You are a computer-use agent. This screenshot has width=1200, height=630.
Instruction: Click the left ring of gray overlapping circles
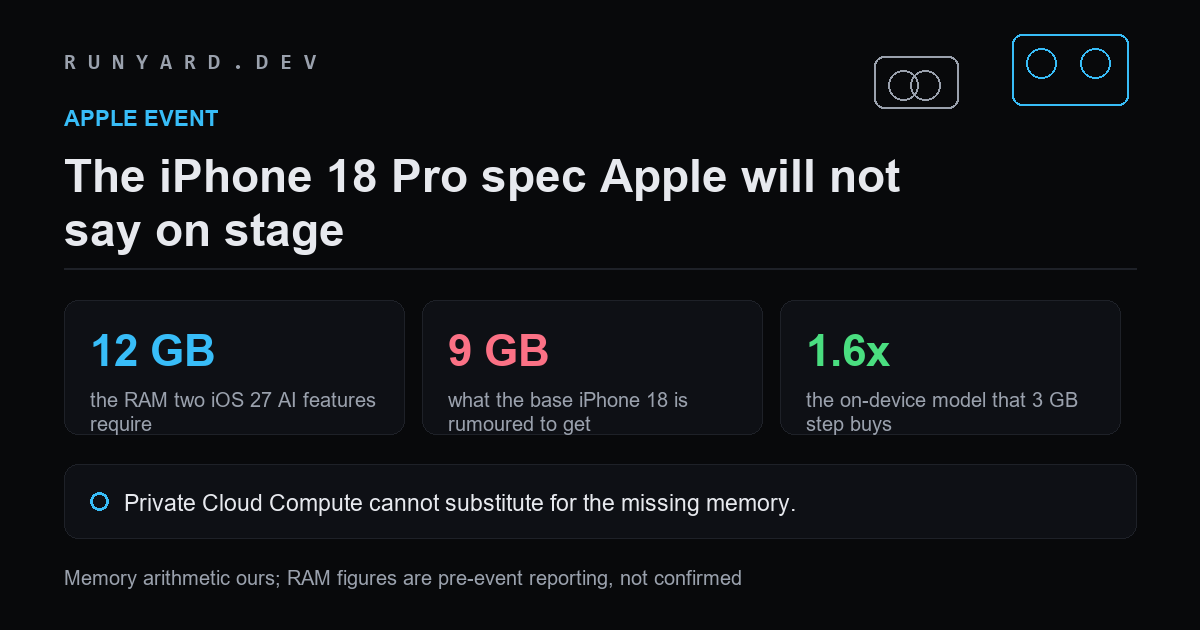tap(904, 85)
